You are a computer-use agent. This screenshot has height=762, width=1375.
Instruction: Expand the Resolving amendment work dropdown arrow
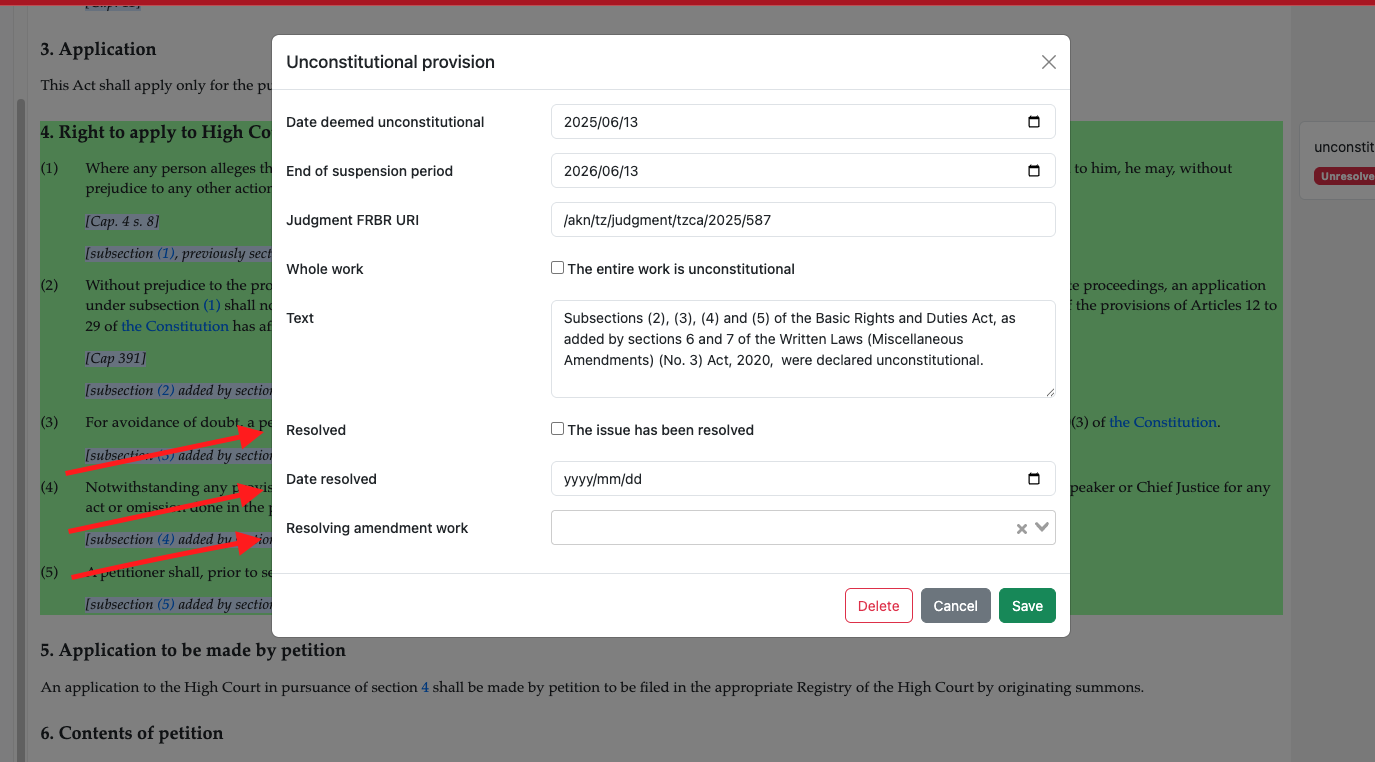1042,527
